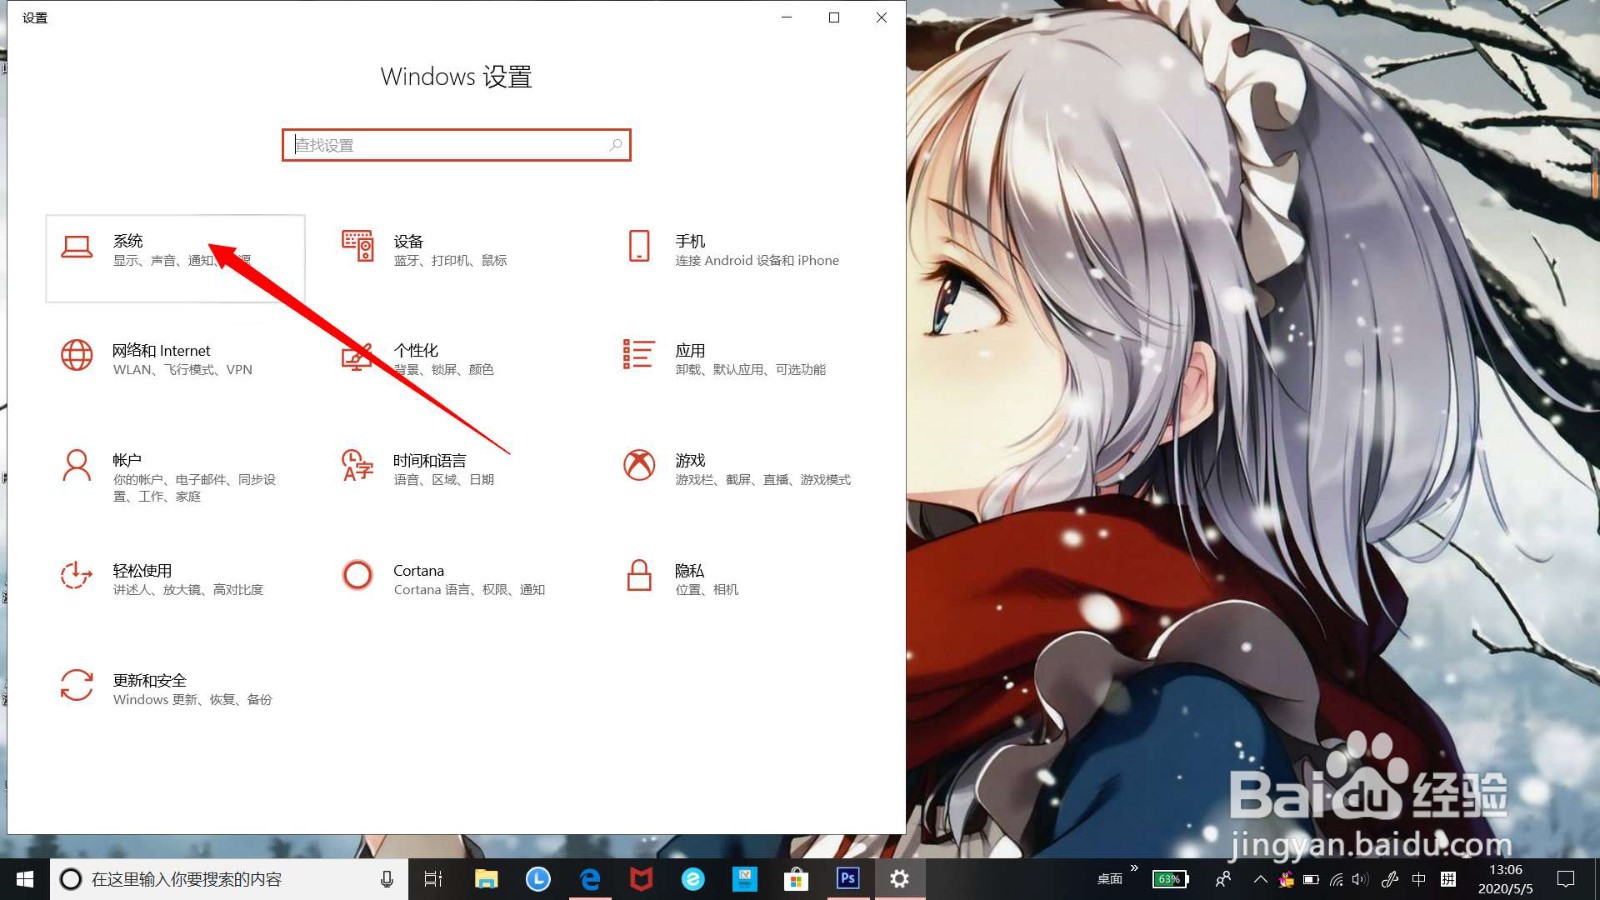The width and height of the screenshot is (1600, 900).
Task: Open the 手机 (Phone) settings icon
Action: tap(639, 246)
